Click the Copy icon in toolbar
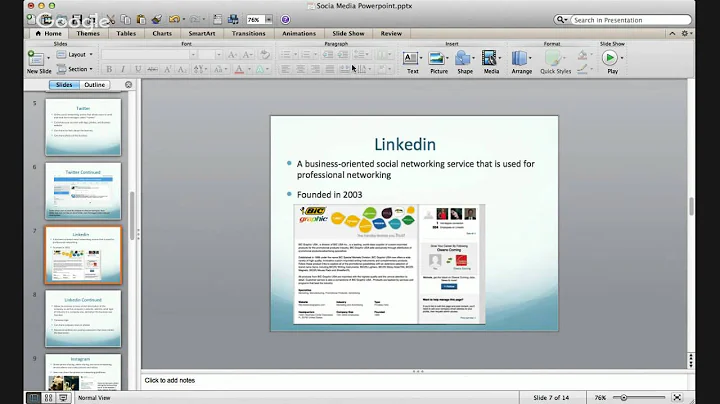The width and height of the screenshot is (720, 404). click(x=126, y=19)
